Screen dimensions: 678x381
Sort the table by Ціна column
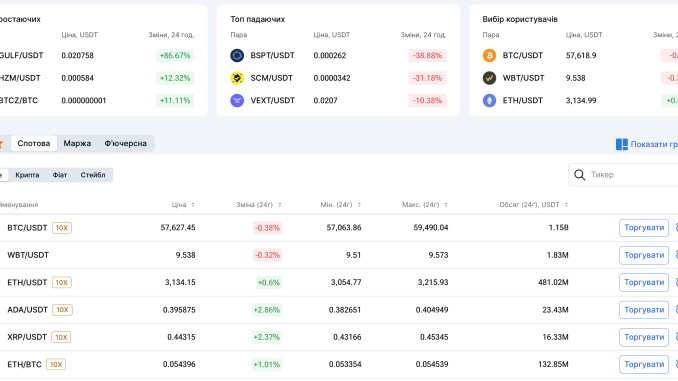point(183,205)
